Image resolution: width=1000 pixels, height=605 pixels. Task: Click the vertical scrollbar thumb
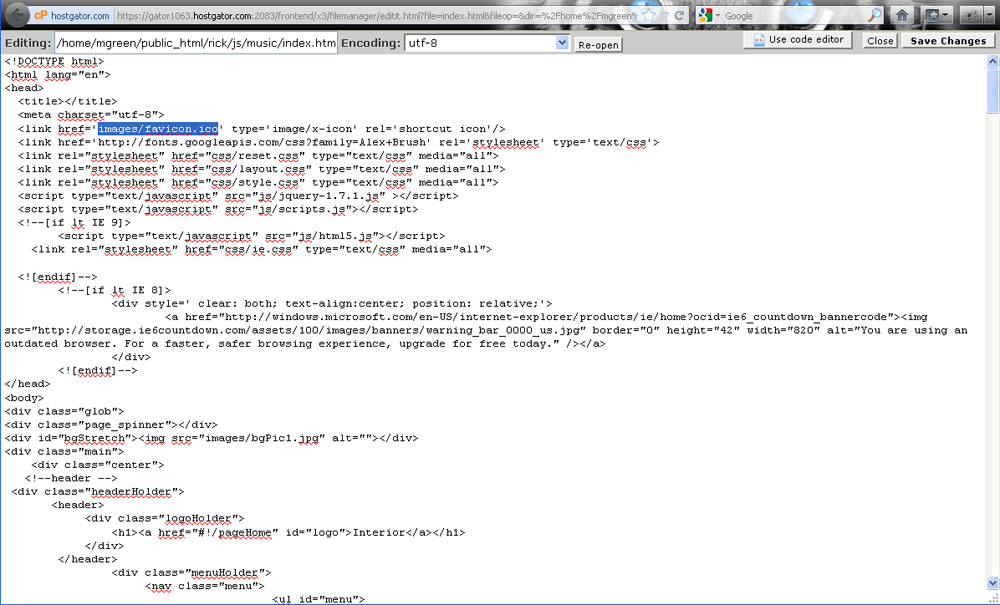point(992,91)
